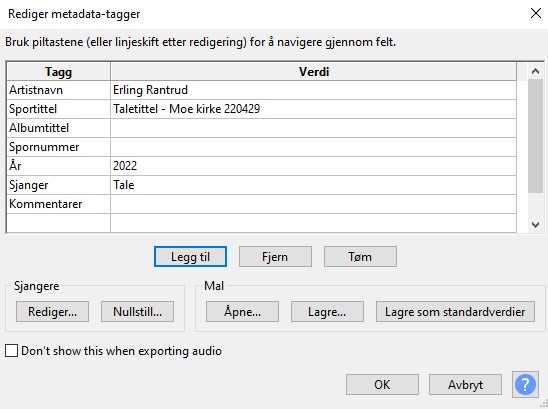
Task: Click the Fjern button
Action: point(275,257)
